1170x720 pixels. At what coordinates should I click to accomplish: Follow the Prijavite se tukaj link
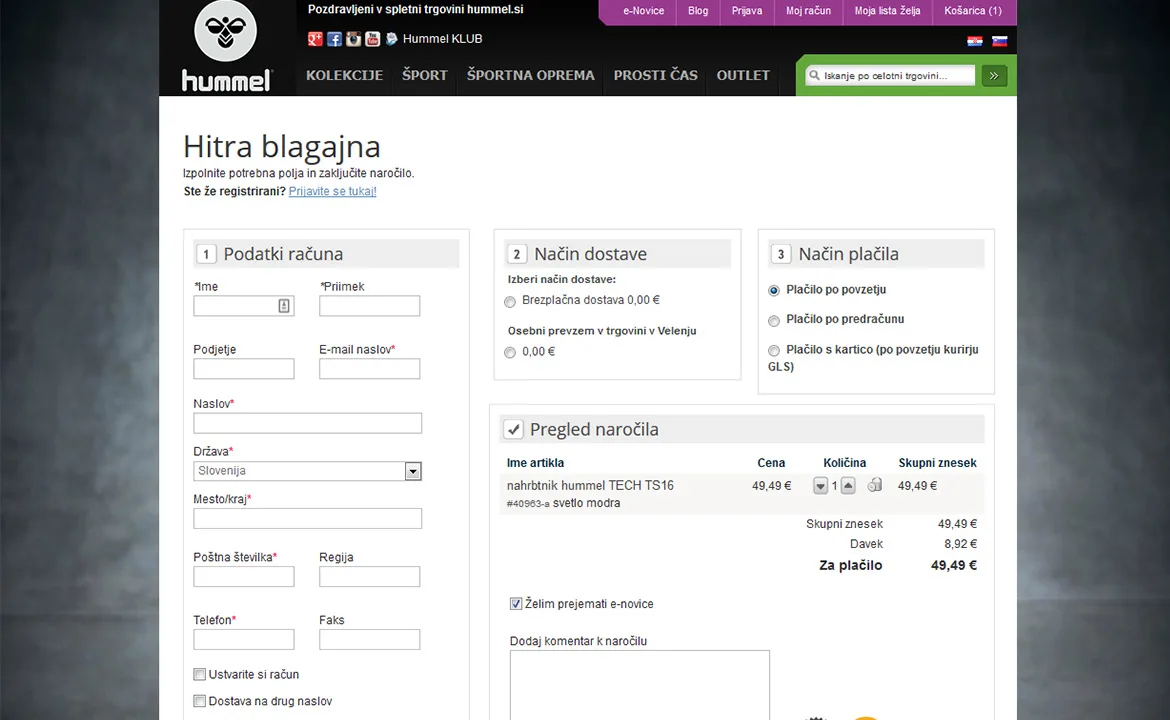pyautogui.click(x=332, y=192)
